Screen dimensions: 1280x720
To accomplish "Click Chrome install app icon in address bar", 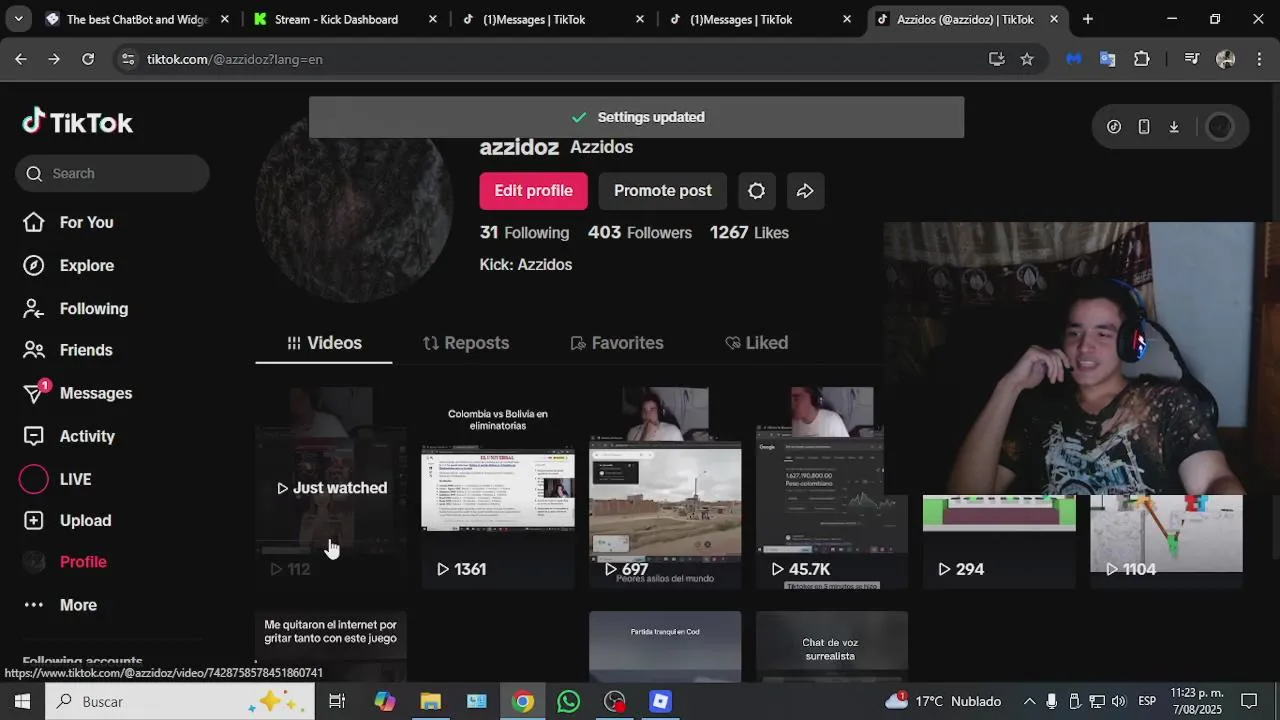I will [996, 59].
